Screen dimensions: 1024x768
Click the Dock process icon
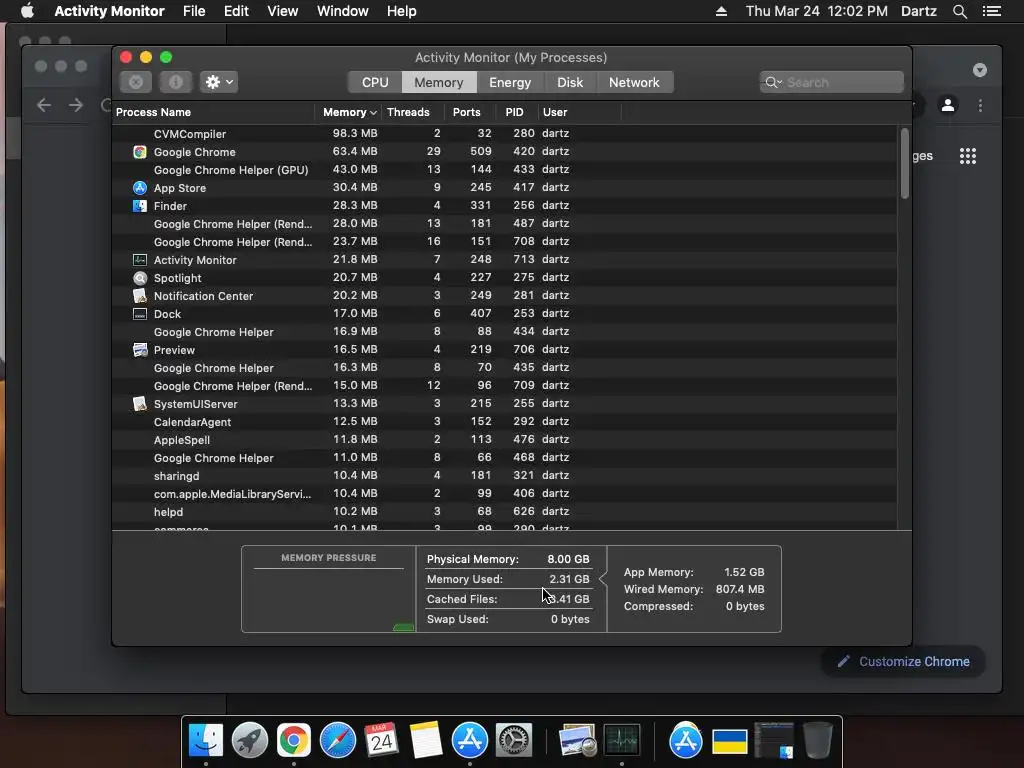point(140,313)
